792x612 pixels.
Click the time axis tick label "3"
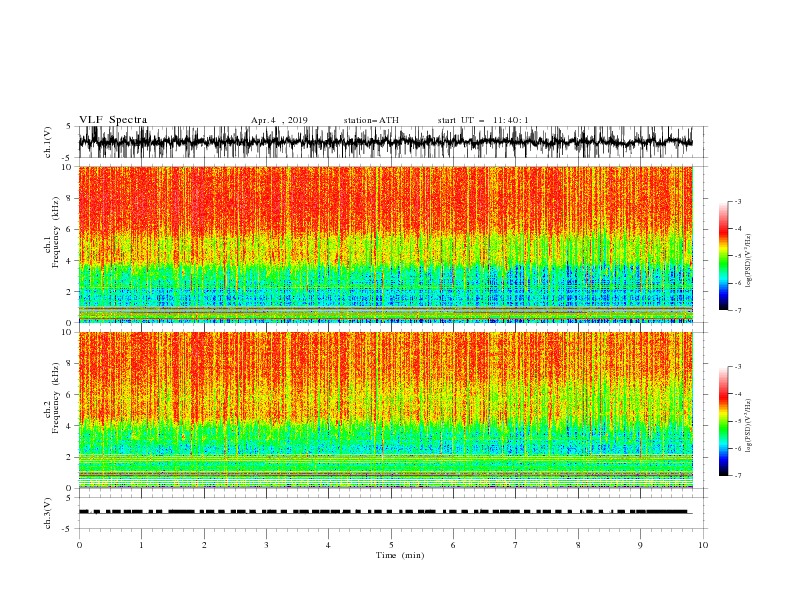point(266,545)
